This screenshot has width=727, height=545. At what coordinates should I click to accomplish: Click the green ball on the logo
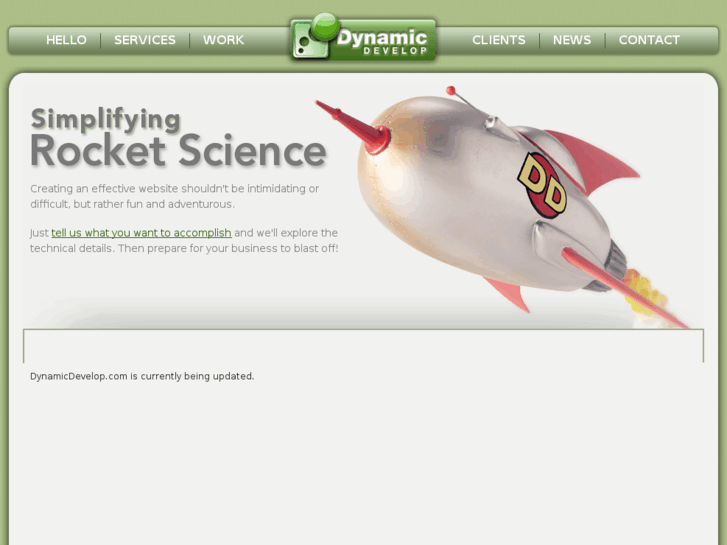pyautogui.click(x=325, y=26)
